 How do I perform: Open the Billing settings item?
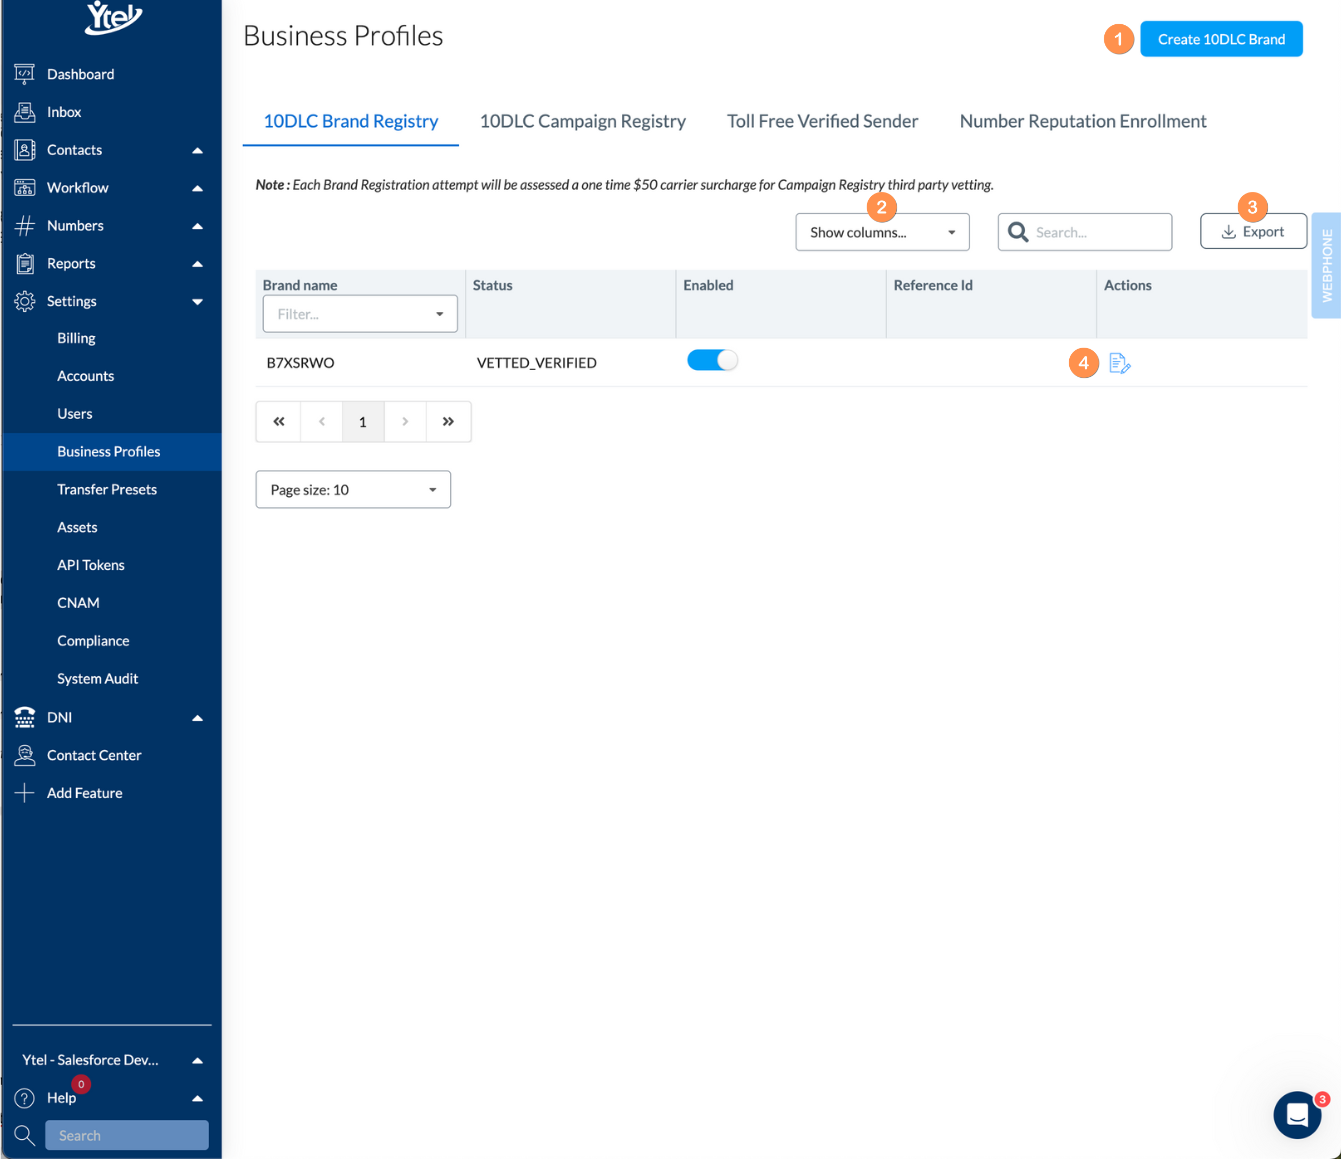76,338
